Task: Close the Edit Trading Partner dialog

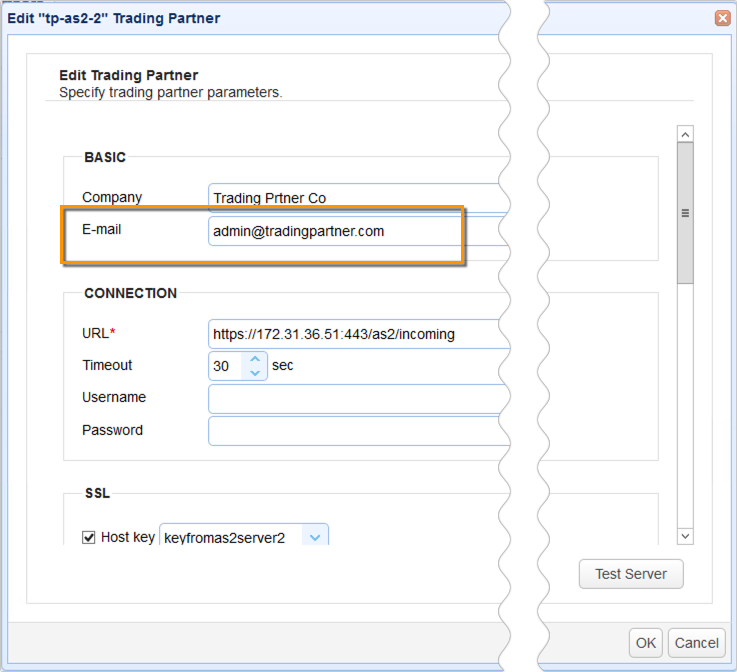Action: coord(721,18)
